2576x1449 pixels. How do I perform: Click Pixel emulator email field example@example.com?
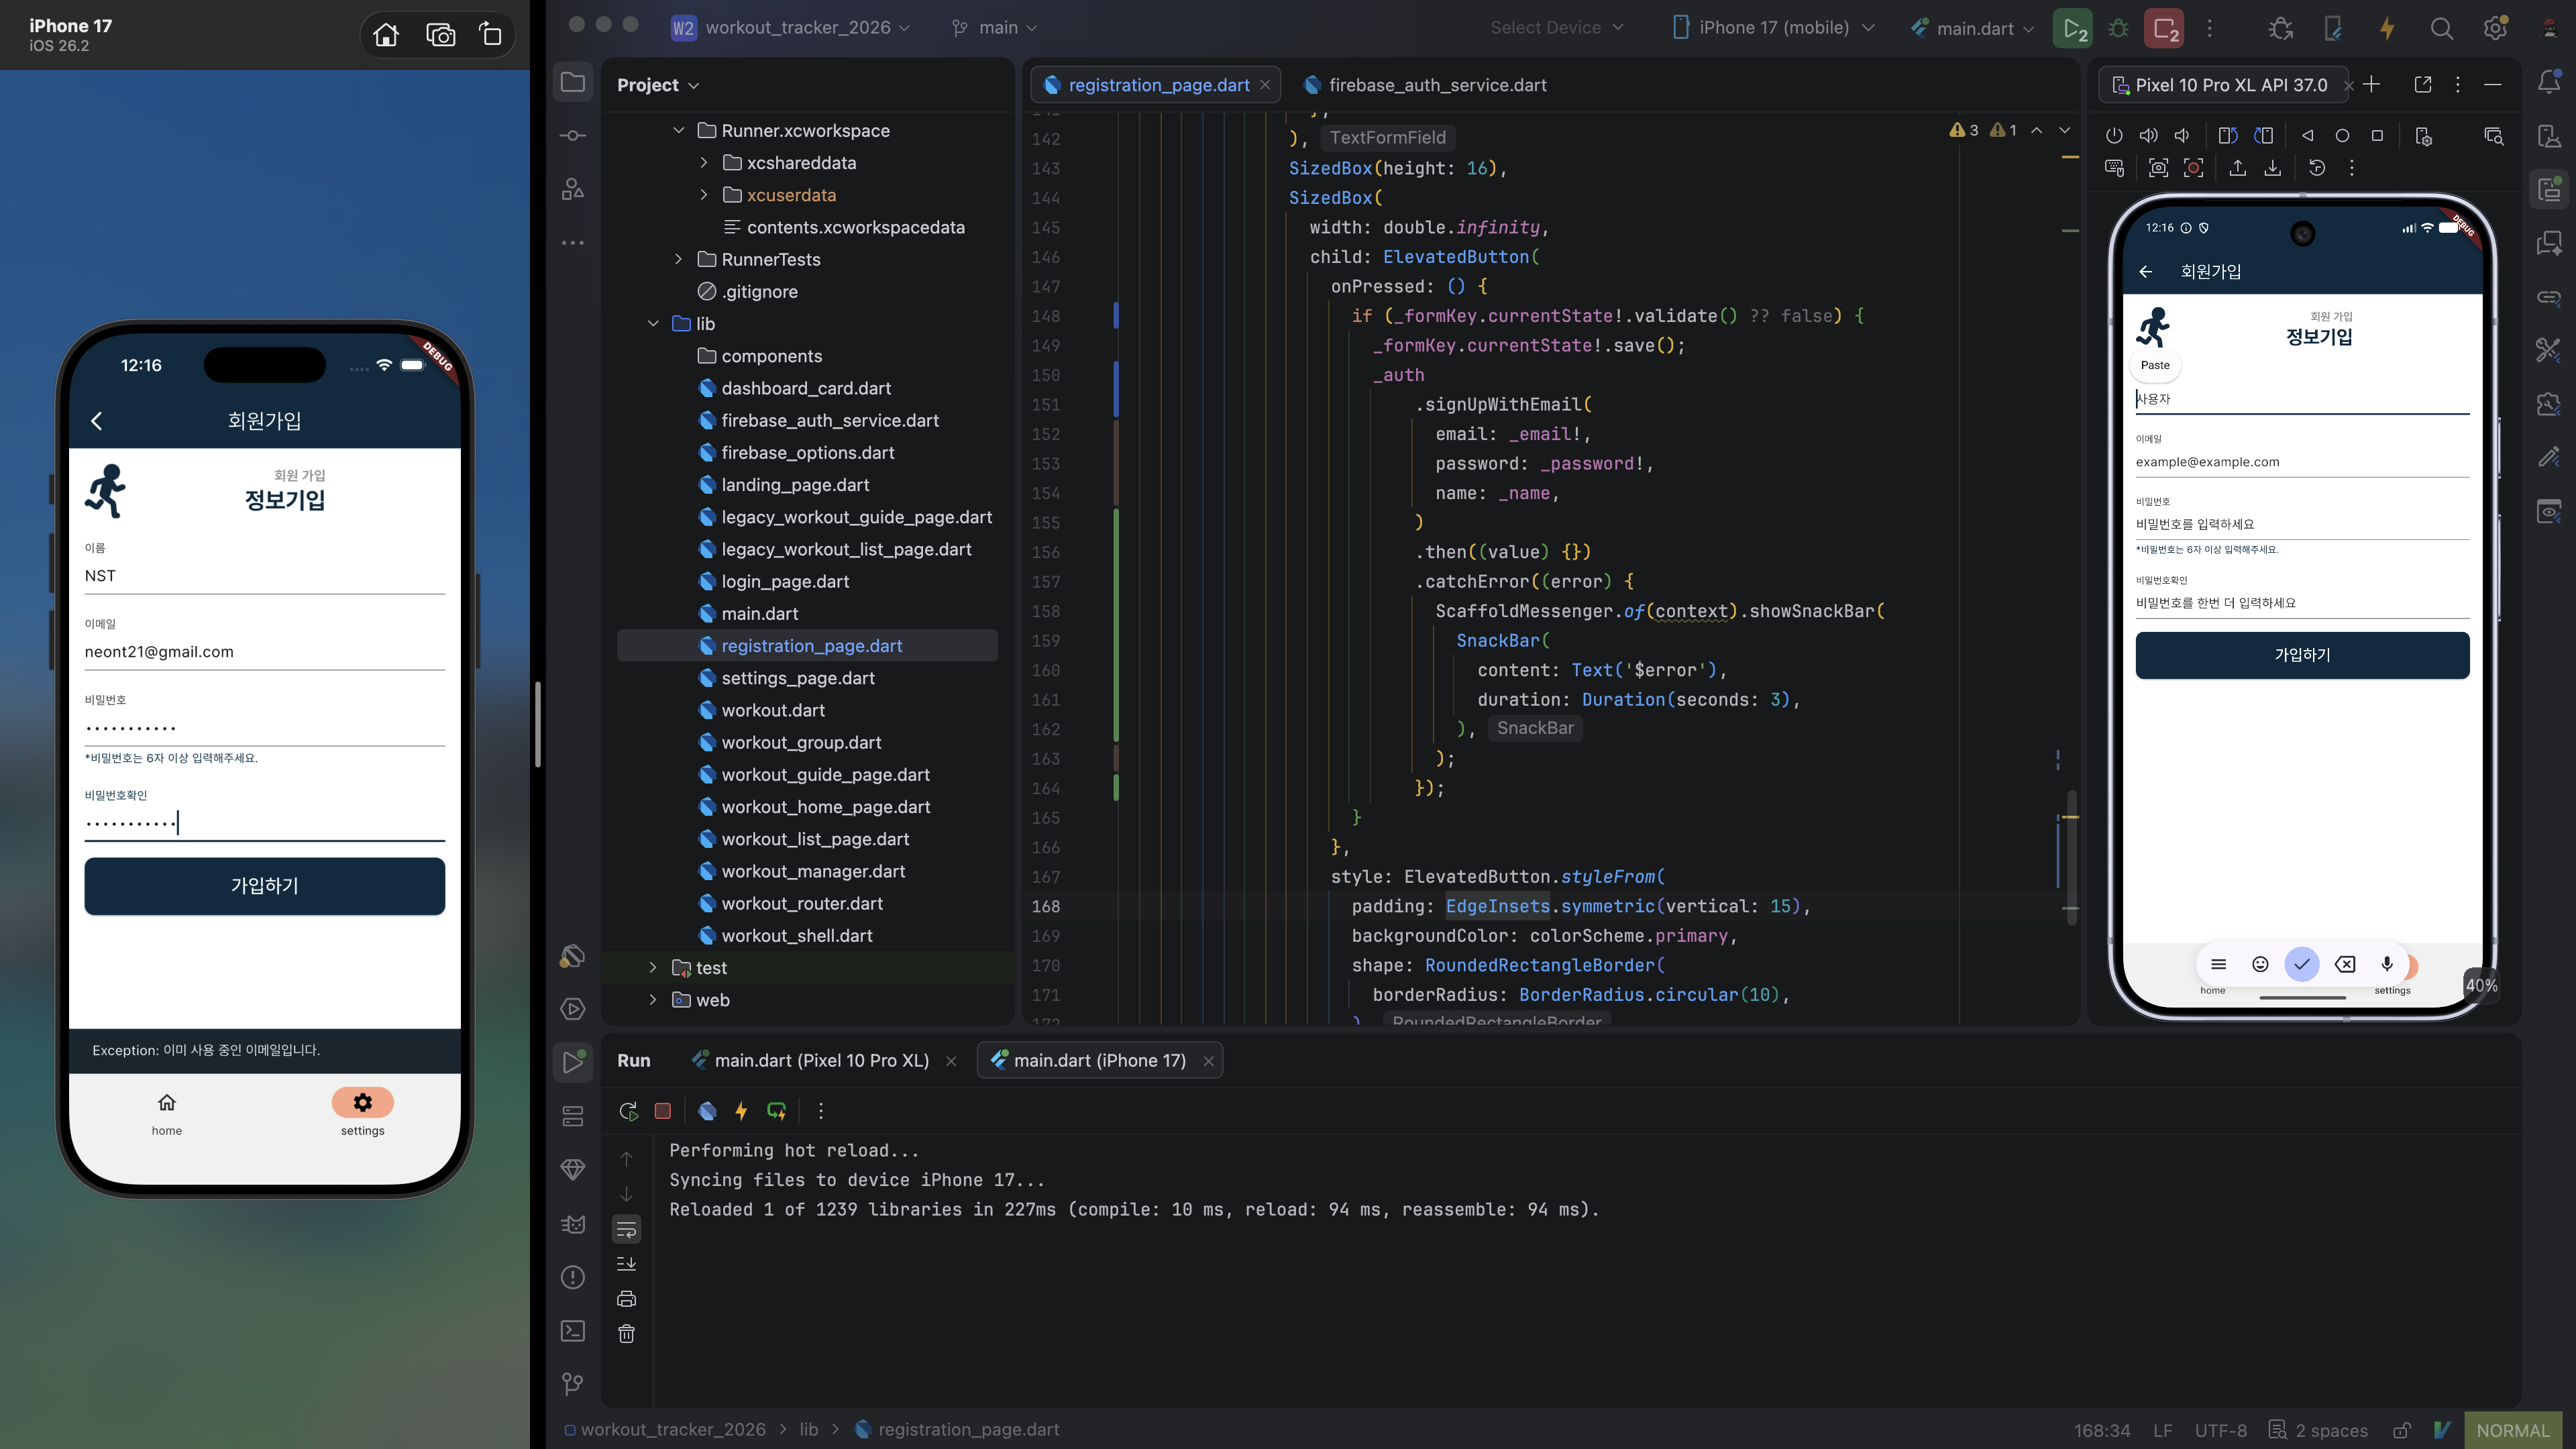(2302, 462)
